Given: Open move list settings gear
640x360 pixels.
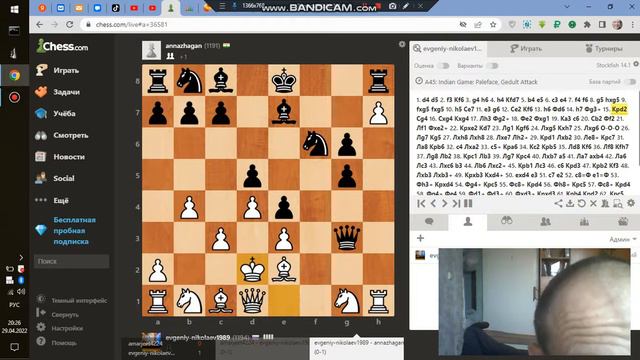Looking at the screenshot, I should [631, 203].
